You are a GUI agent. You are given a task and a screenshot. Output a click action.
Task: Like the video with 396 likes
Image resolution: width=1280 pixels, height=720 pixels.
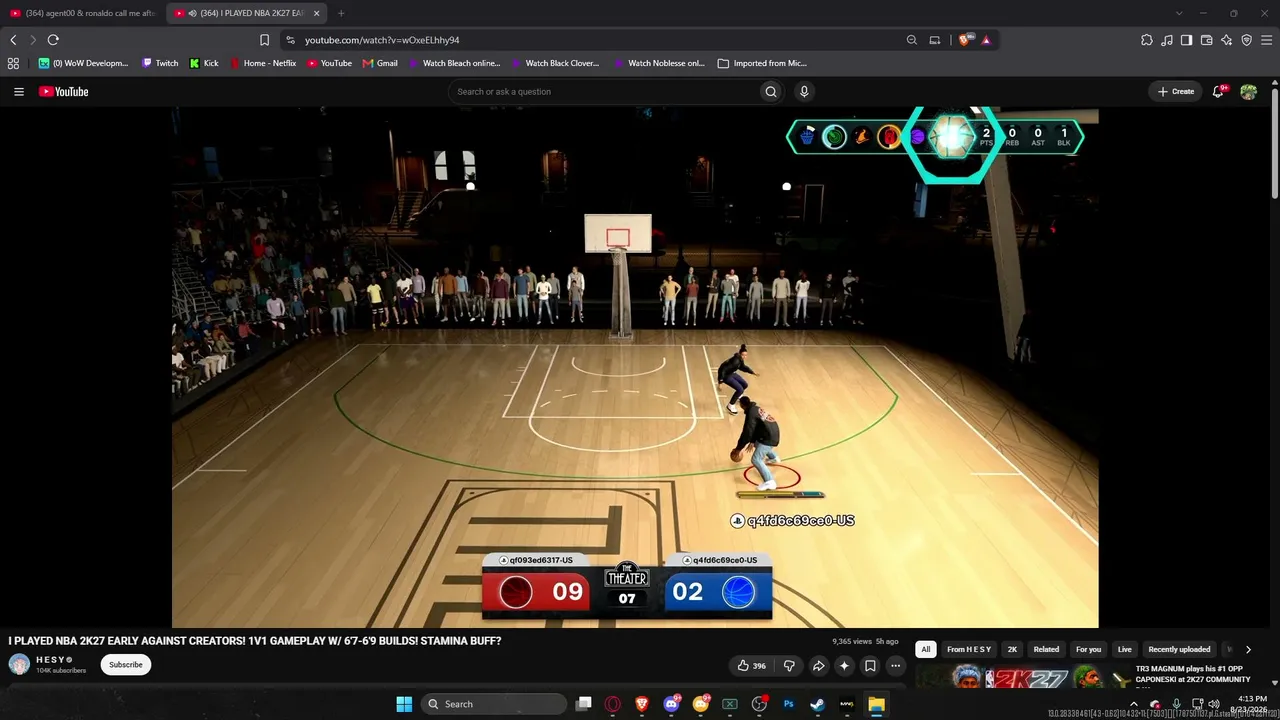[752, 666]
